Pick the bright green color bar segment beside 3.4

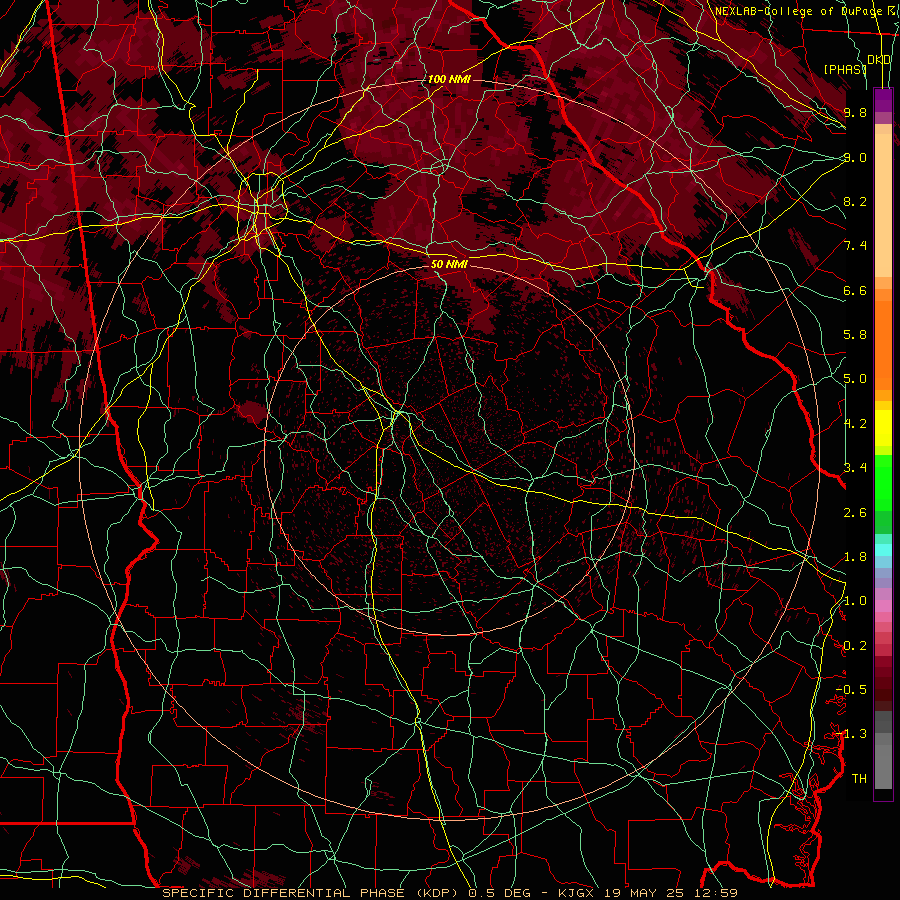click(x=883, y=483)
